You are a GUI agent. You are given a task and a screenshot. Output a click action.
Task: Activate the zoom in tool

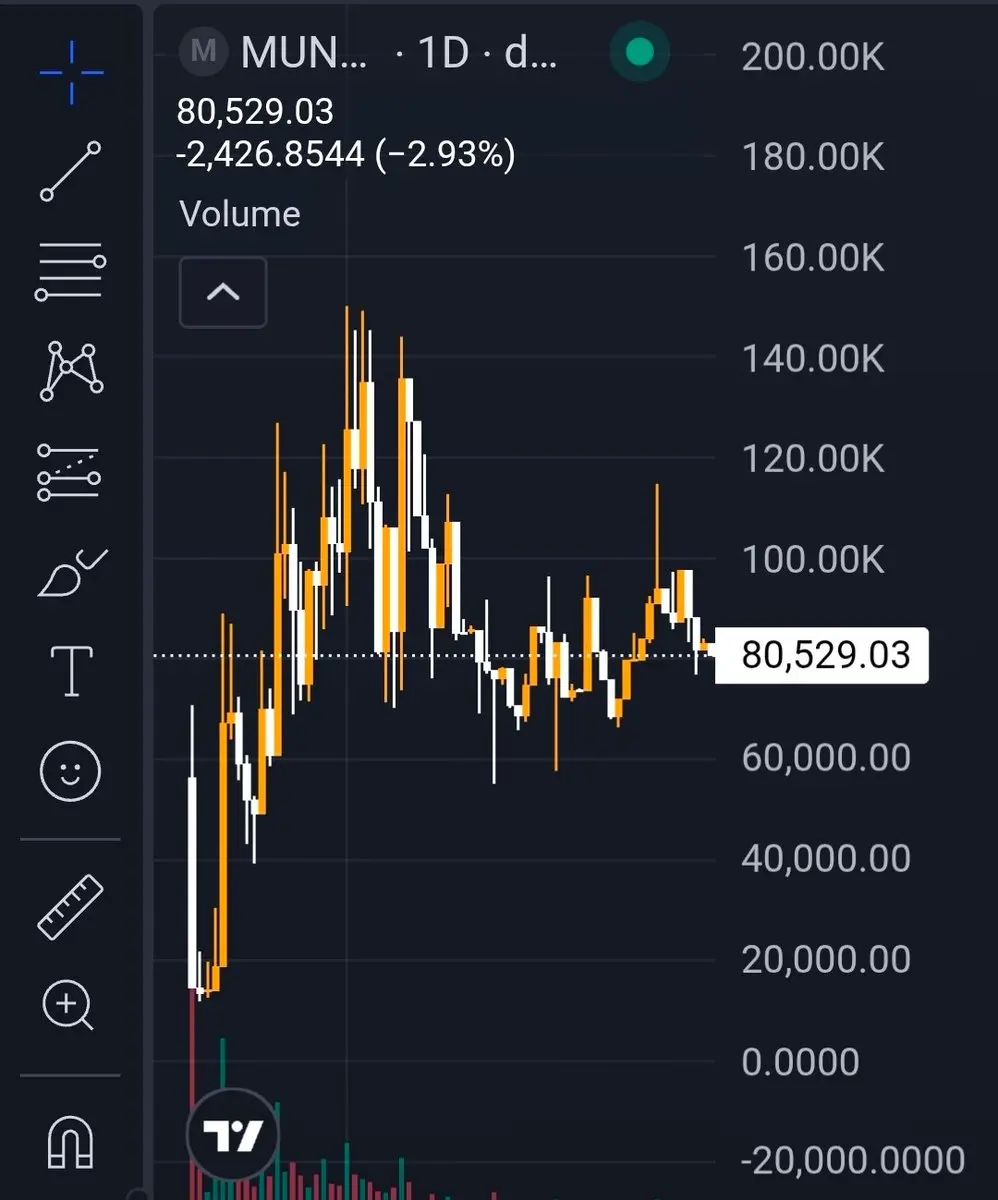click(68, 1005)
